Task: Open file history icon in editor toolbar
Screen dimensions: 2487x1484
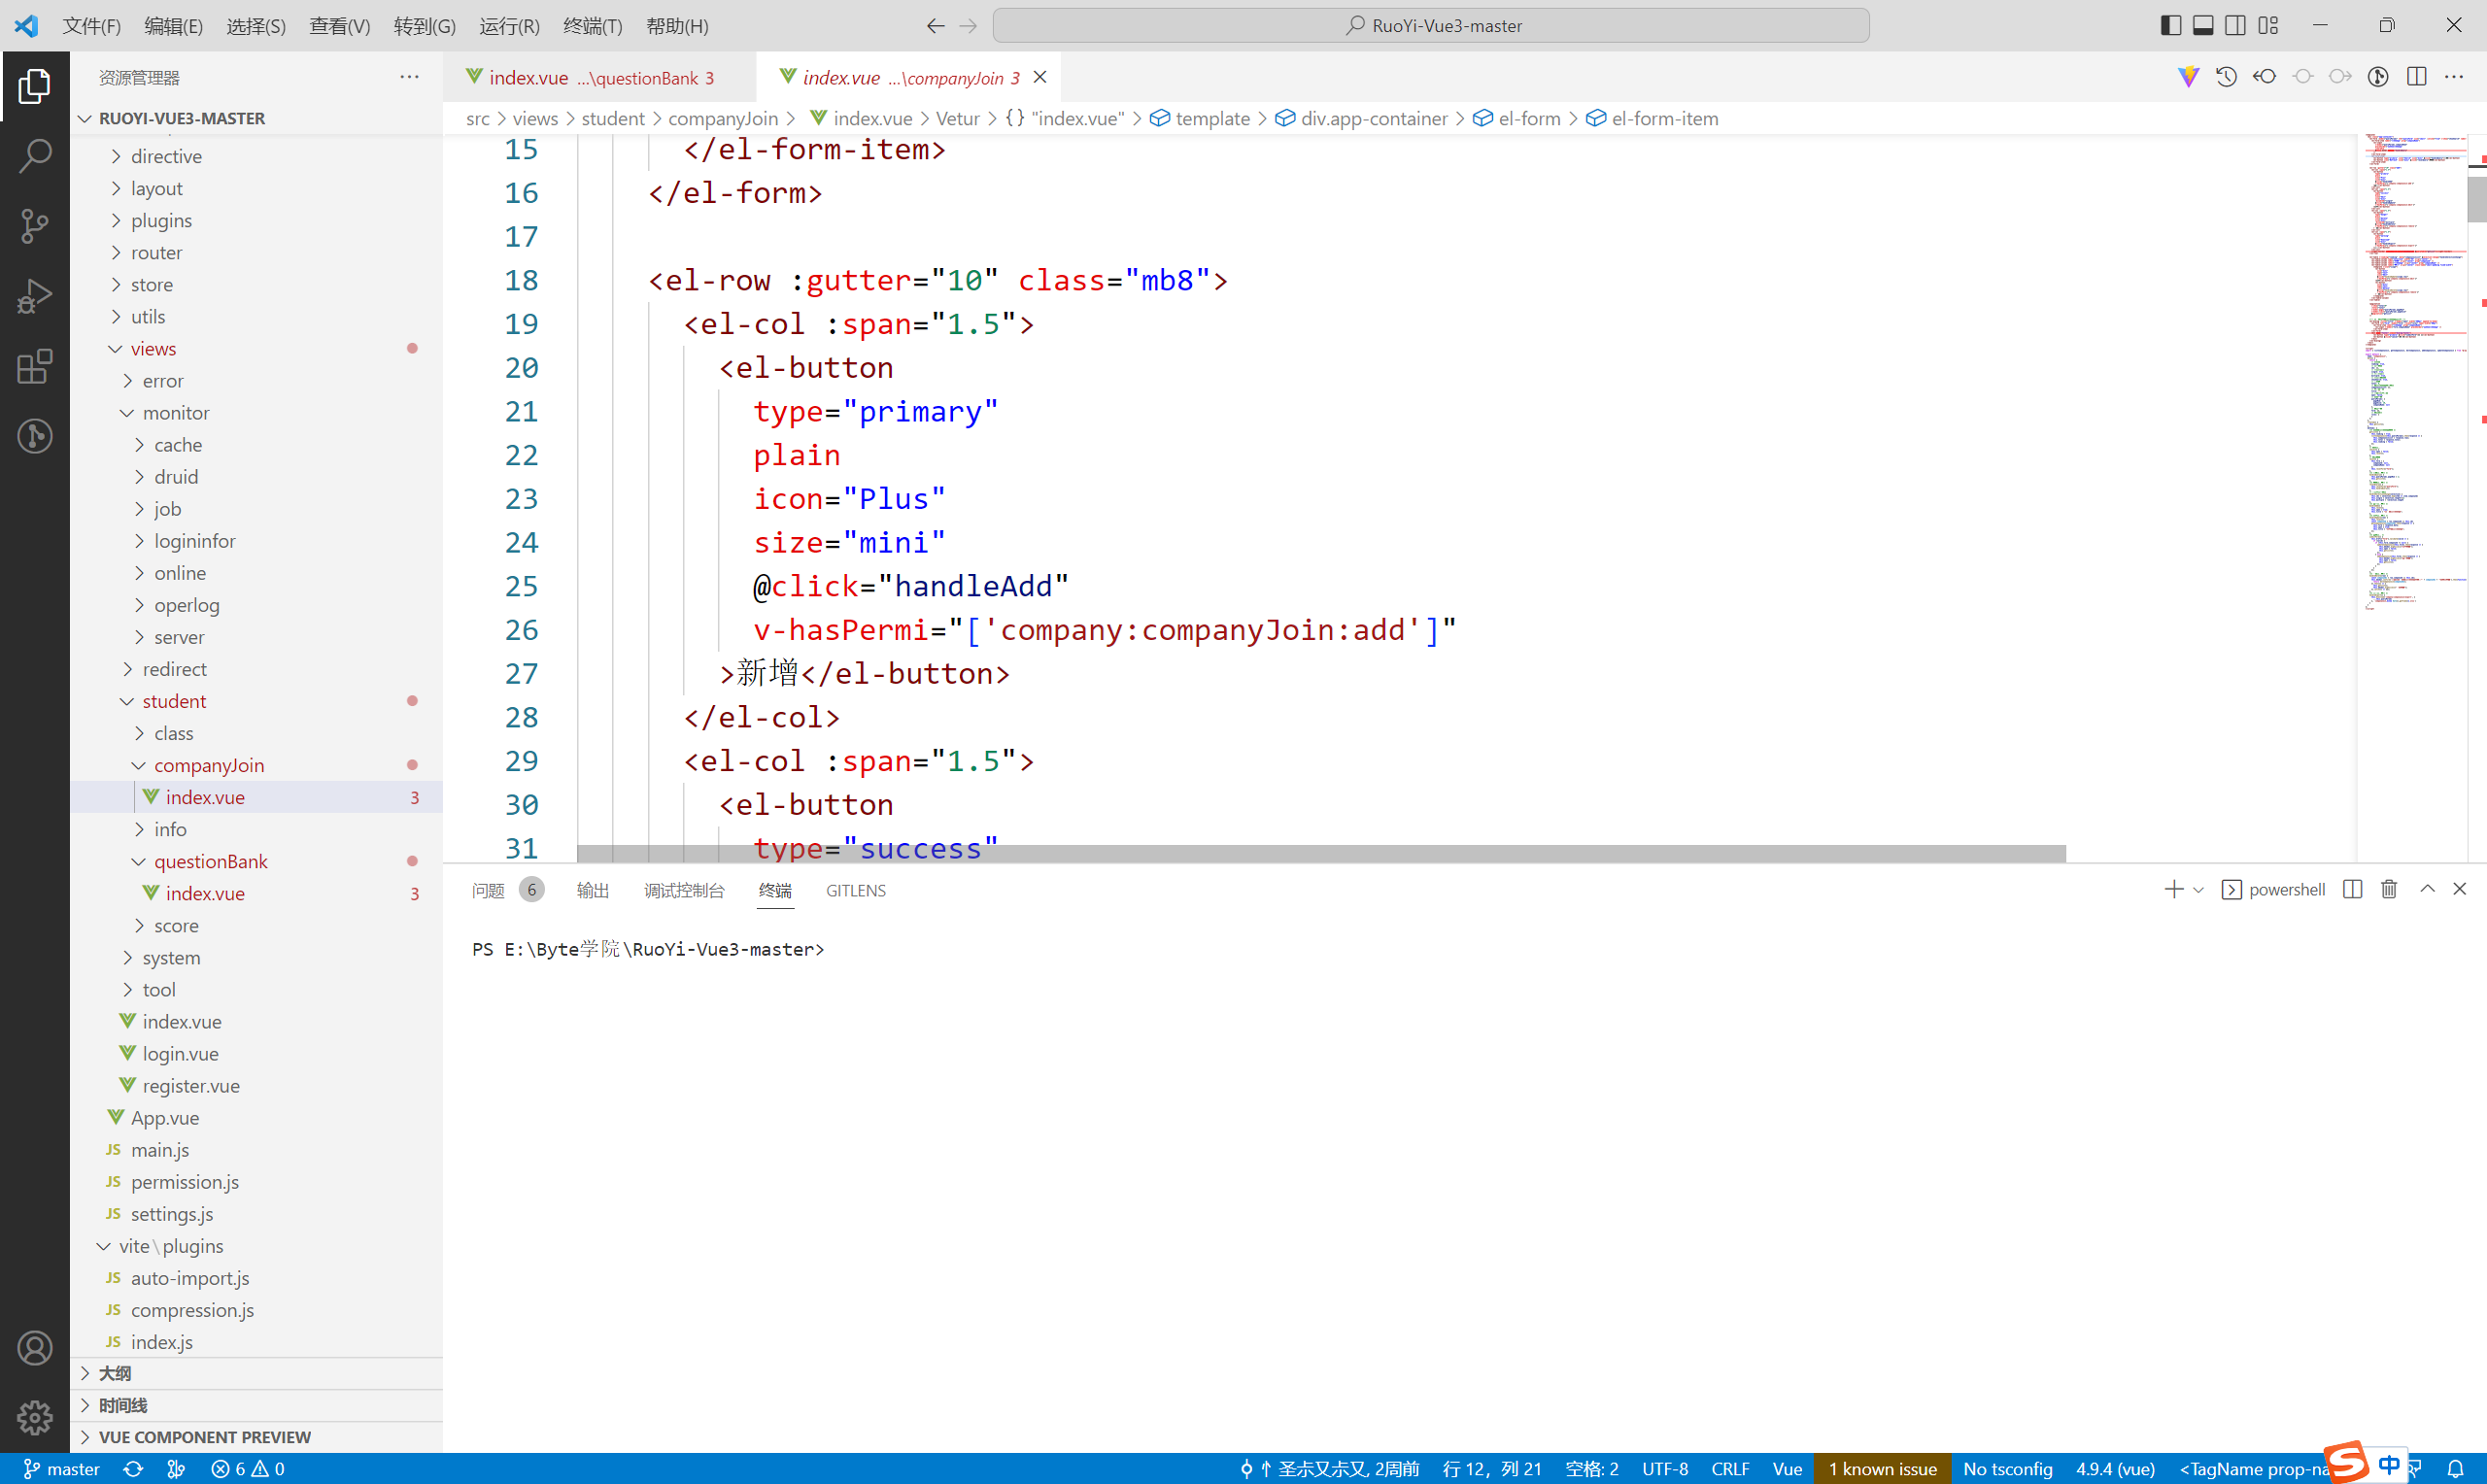Action: click(2226, 77)
